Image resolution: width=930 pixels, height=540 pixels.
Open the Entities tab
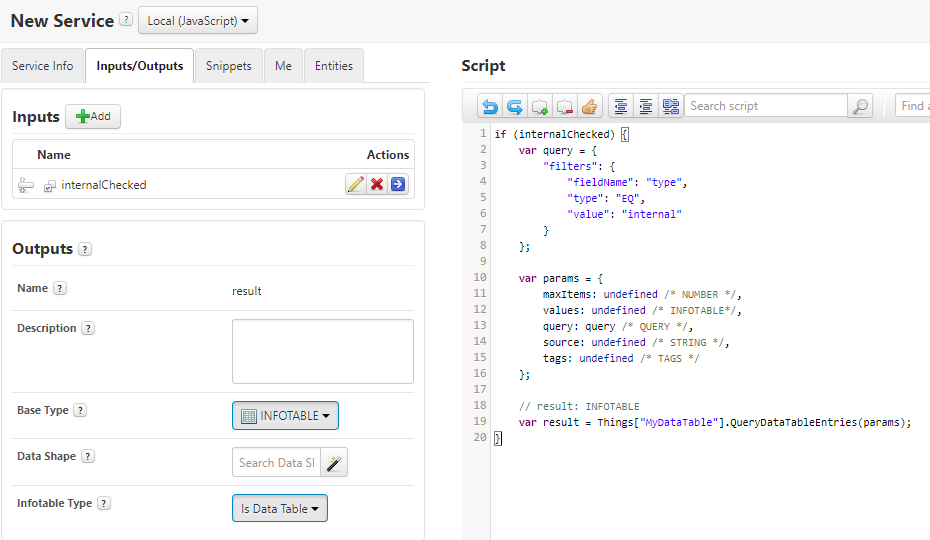(334, 66)
